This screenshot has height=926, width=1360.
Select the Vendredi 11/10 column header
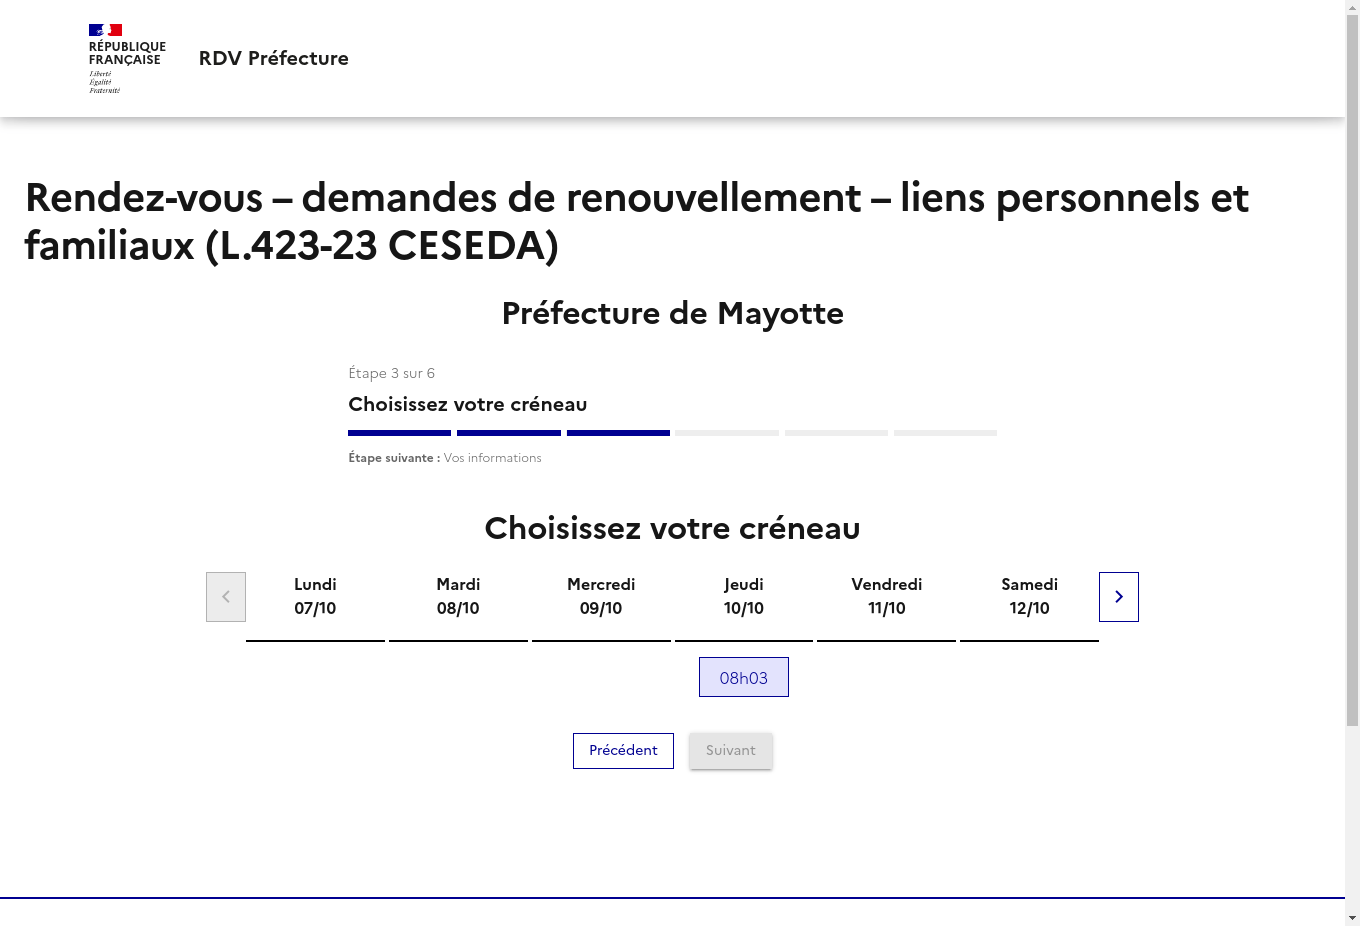887,597
